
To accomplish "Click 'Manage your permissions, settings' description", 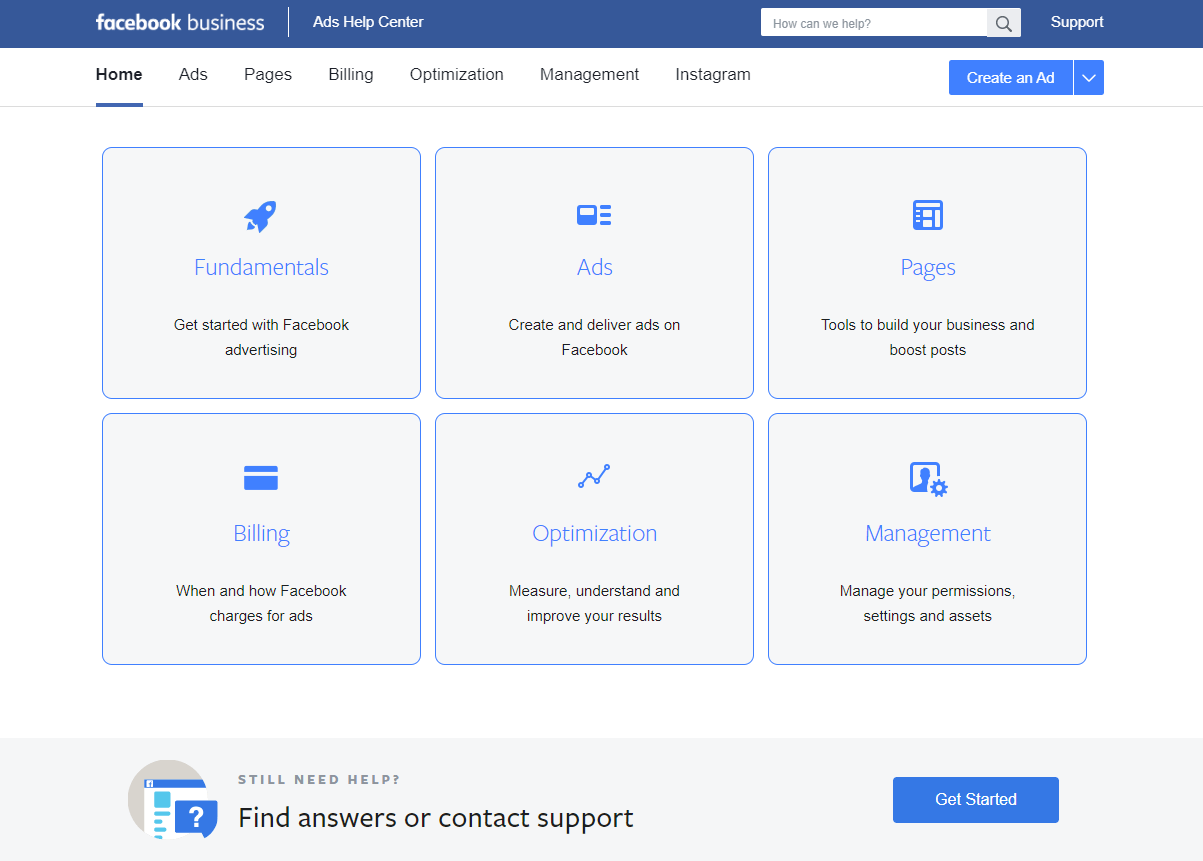I will tap(928, 603).
